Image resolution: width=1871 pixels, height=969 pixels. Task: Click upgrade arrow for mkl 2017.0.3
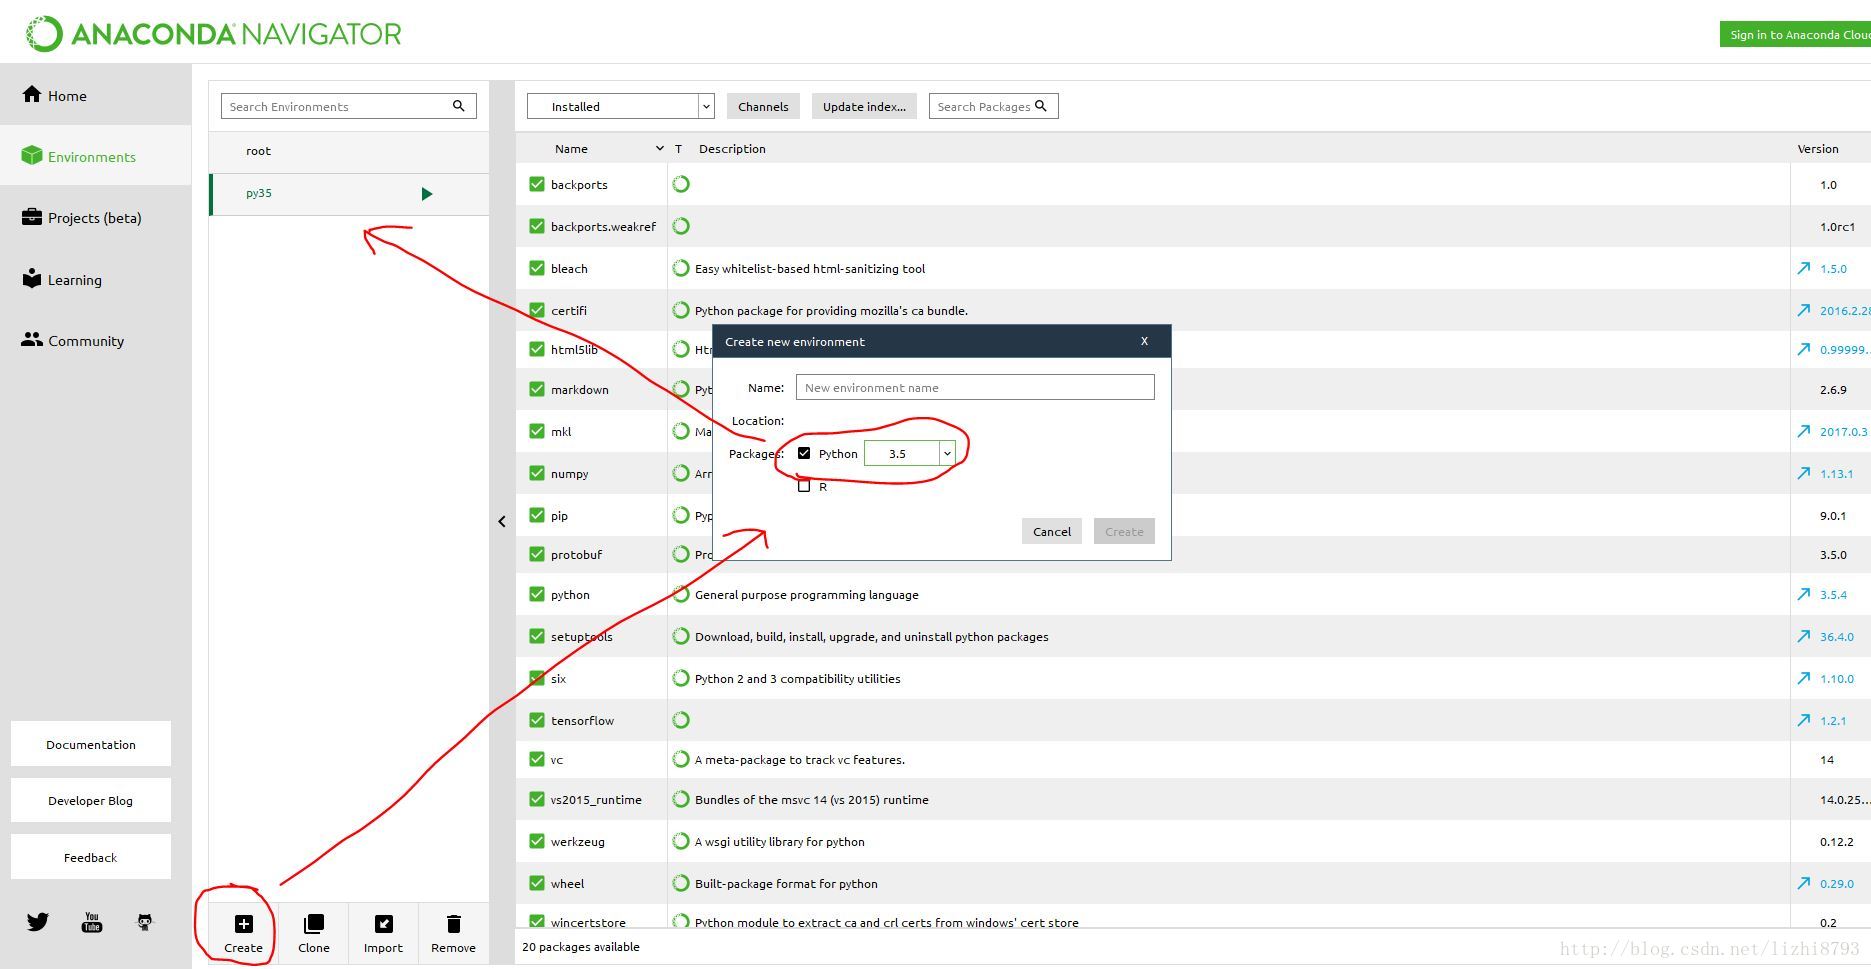[1804, 431]
